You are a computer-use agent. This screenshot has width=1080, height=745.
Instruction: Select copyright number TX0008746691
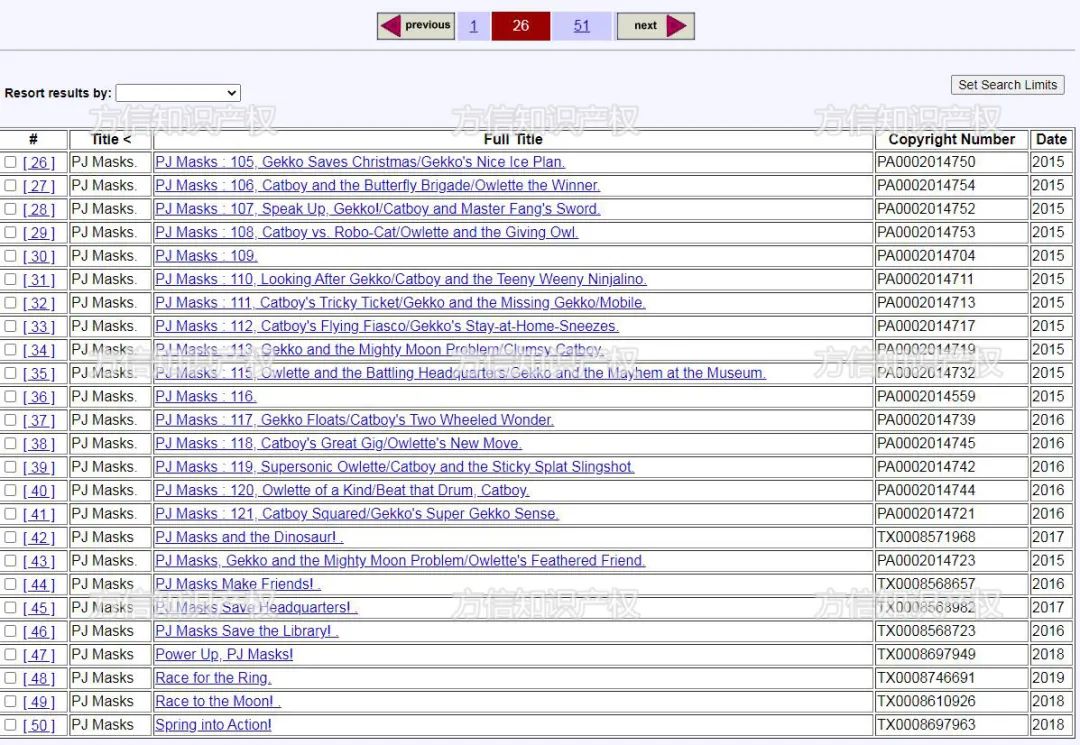(926, 678)
